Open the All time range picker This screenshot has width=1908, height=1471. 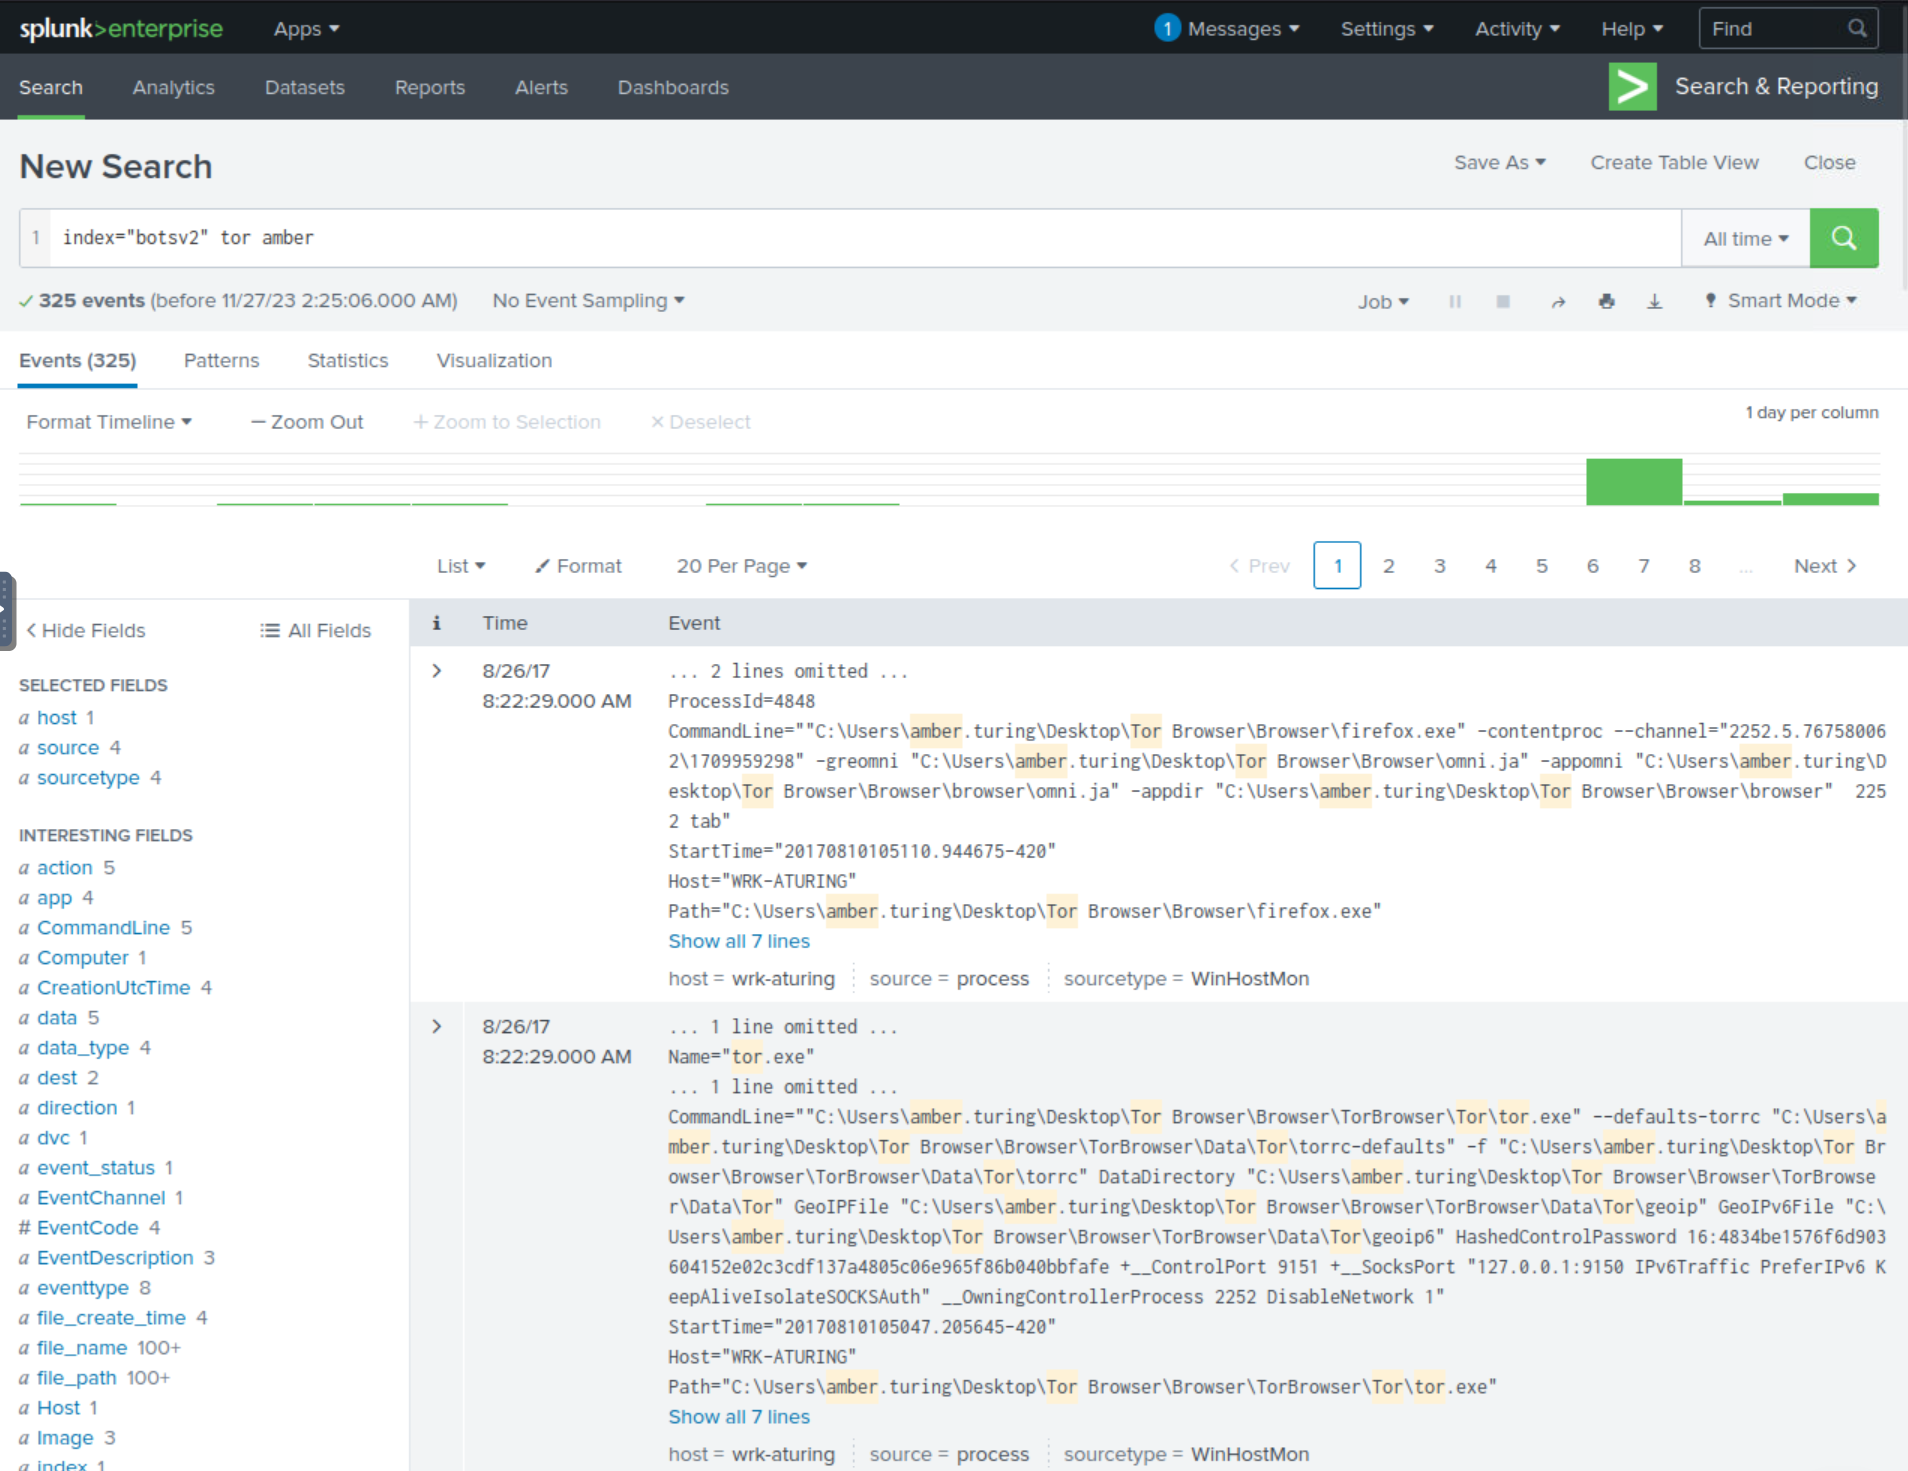[1746, 238]
